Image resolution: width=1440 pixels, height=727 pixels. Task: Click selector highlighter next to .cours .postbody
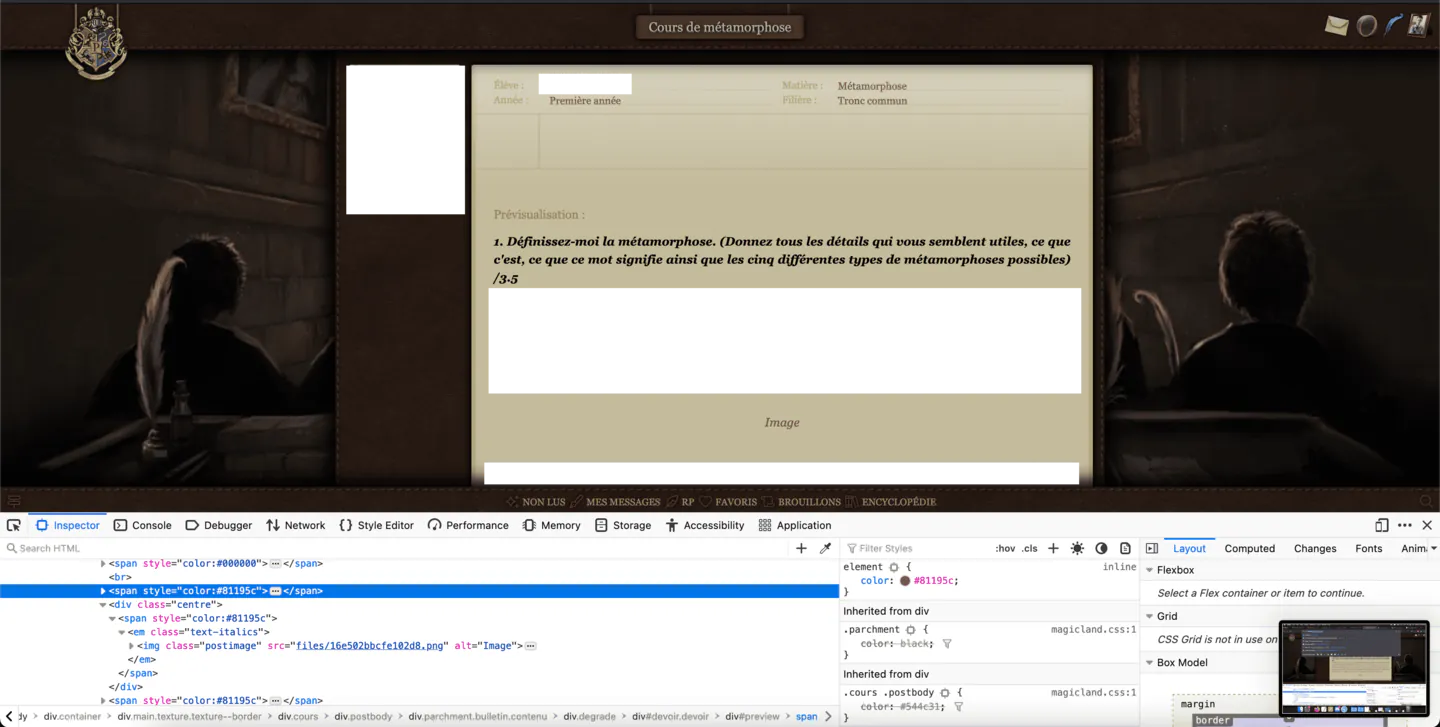pyautogui.click(x=945, y=693)
